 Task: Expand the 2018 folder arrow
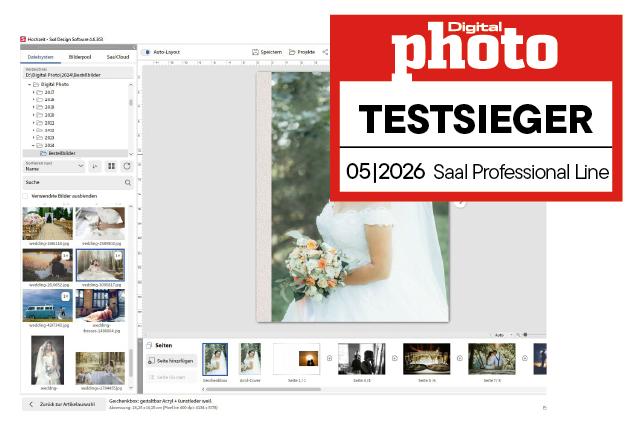(x=34, y=99)
